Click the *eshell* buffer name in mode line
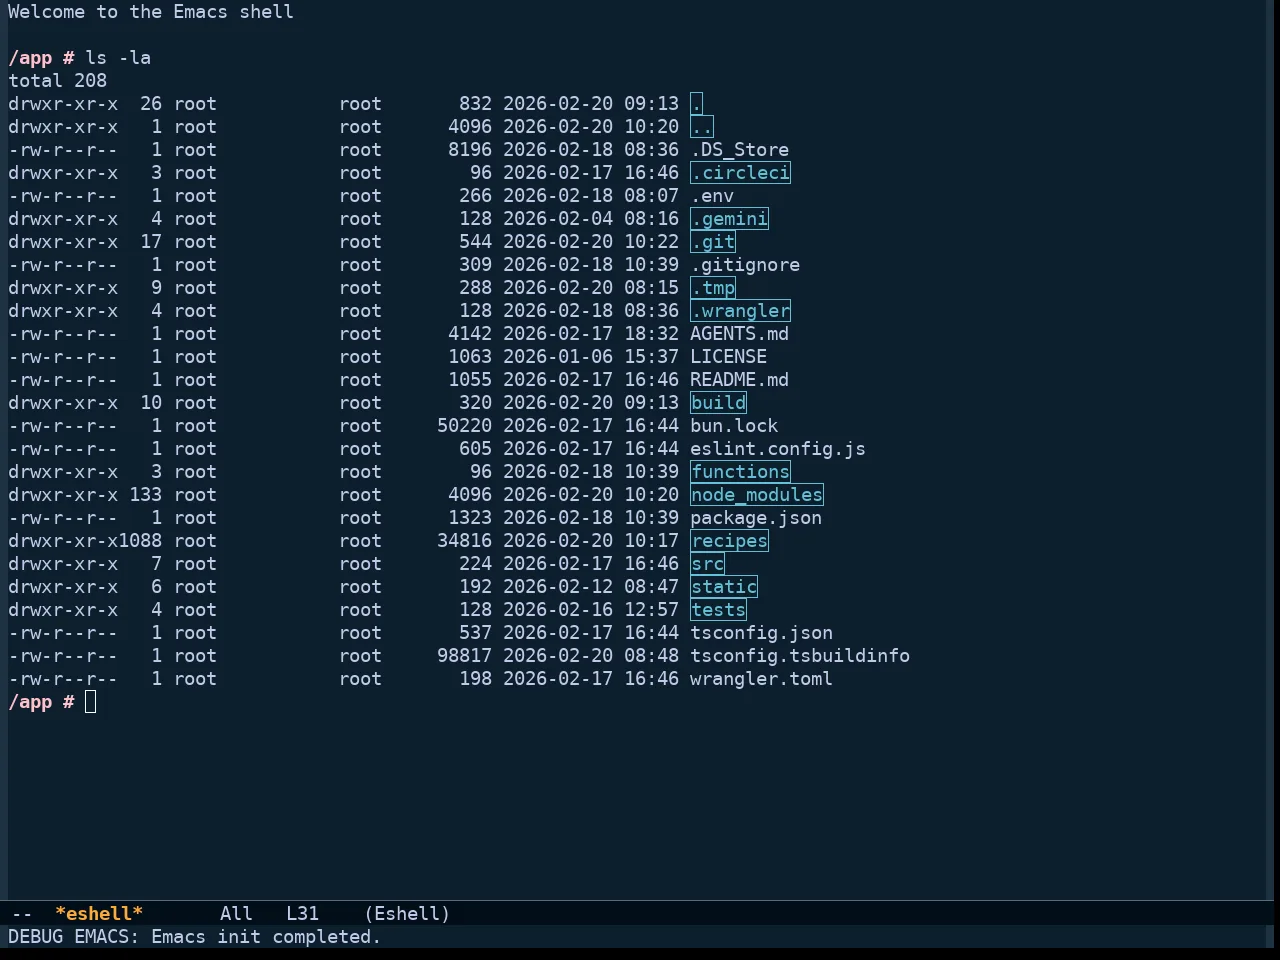This screenshot has width=1280, height=960. click(x=99, y=914)
